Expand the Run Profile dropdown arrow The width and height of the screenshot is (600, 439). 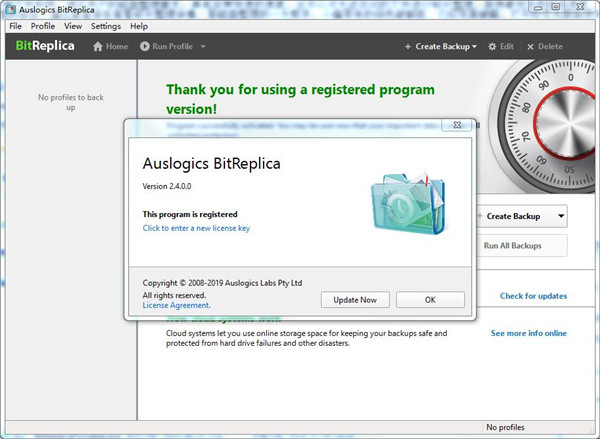(x=203, y=47)
